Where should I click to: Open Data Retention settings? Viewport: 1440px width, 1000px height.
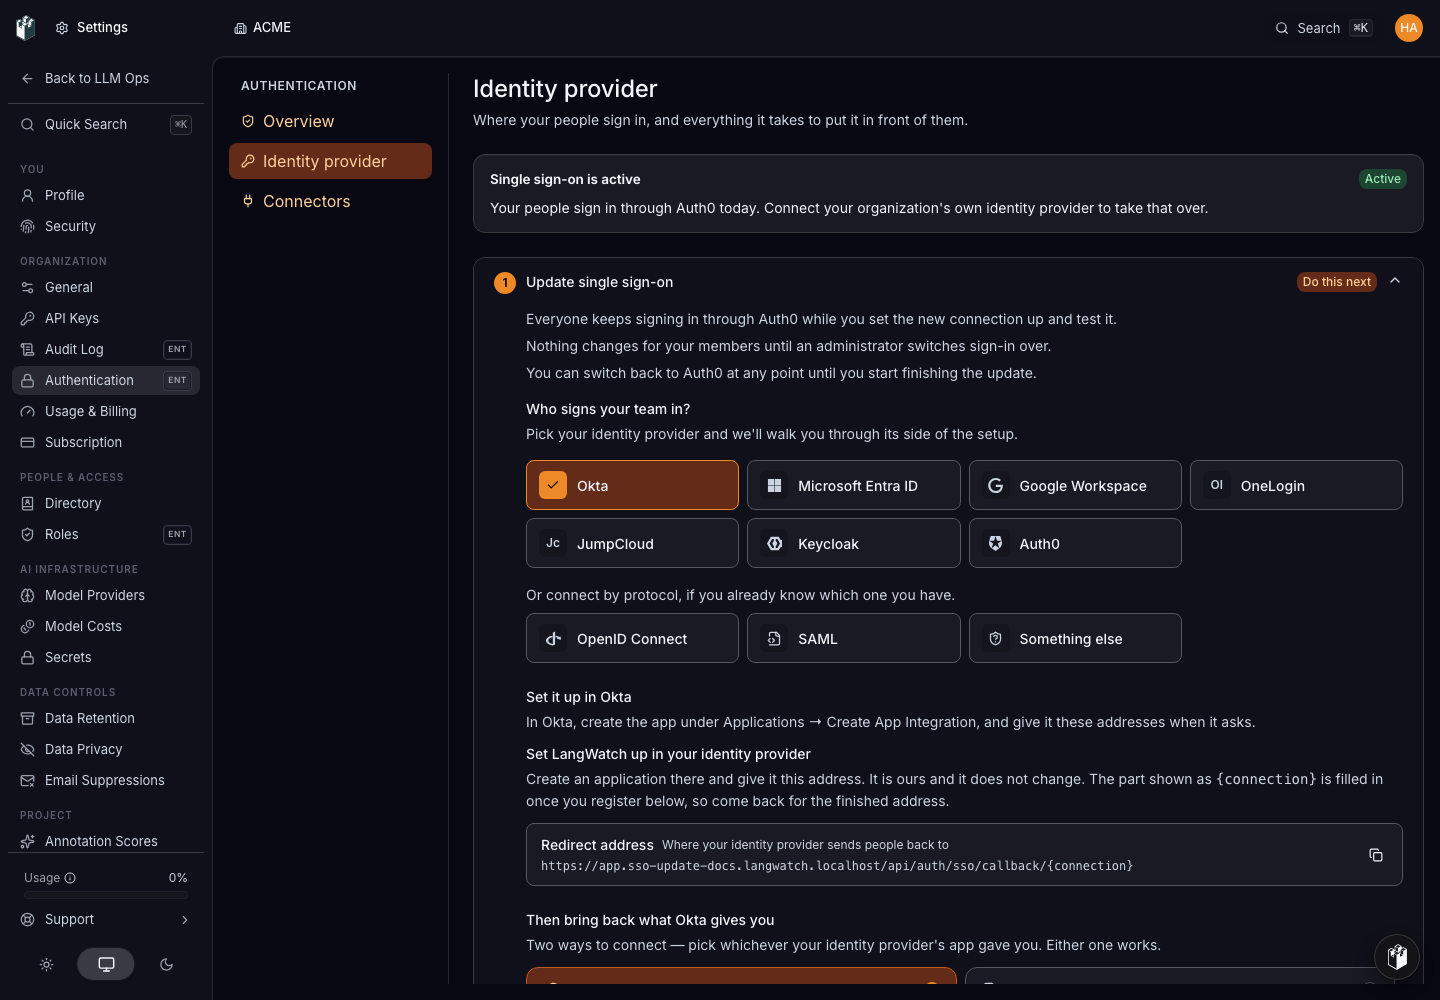pyautogui.click(x=106, y=718)
